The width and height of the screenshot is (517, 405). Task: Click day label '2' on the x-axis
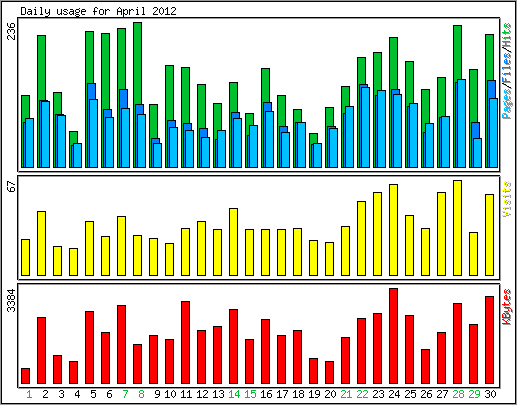45,395
